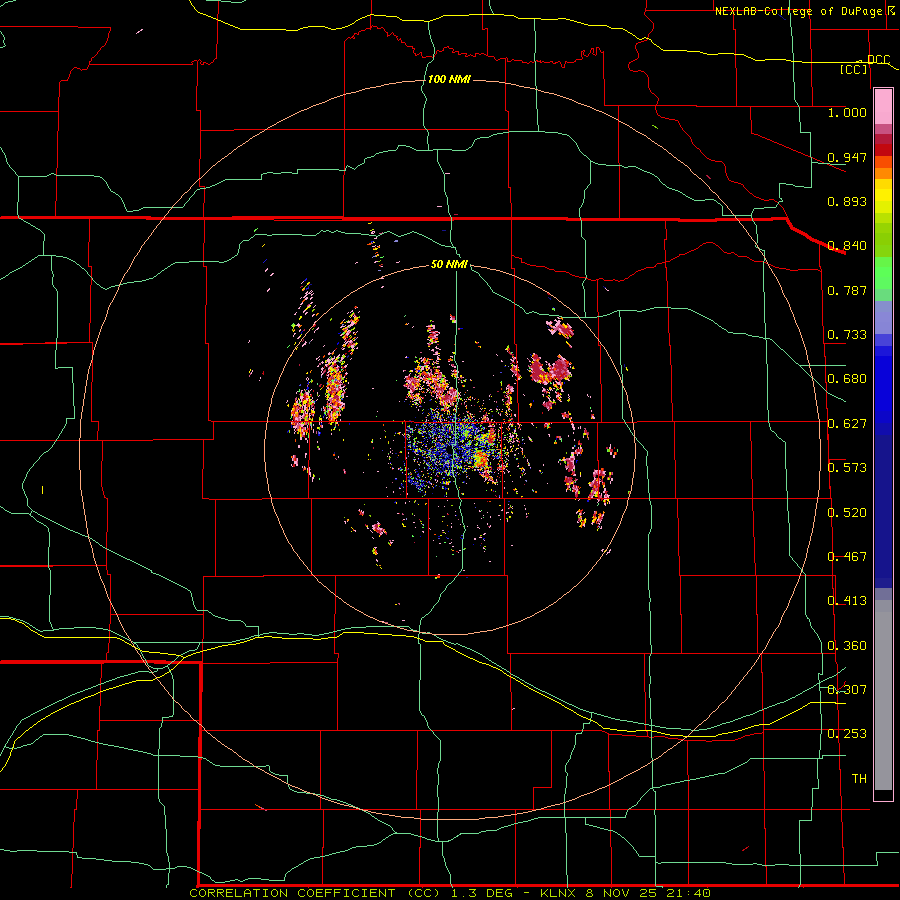Screen dimensions: 900x900
Task: Click the 0.627 color scale label
Action: pos(847,424)
